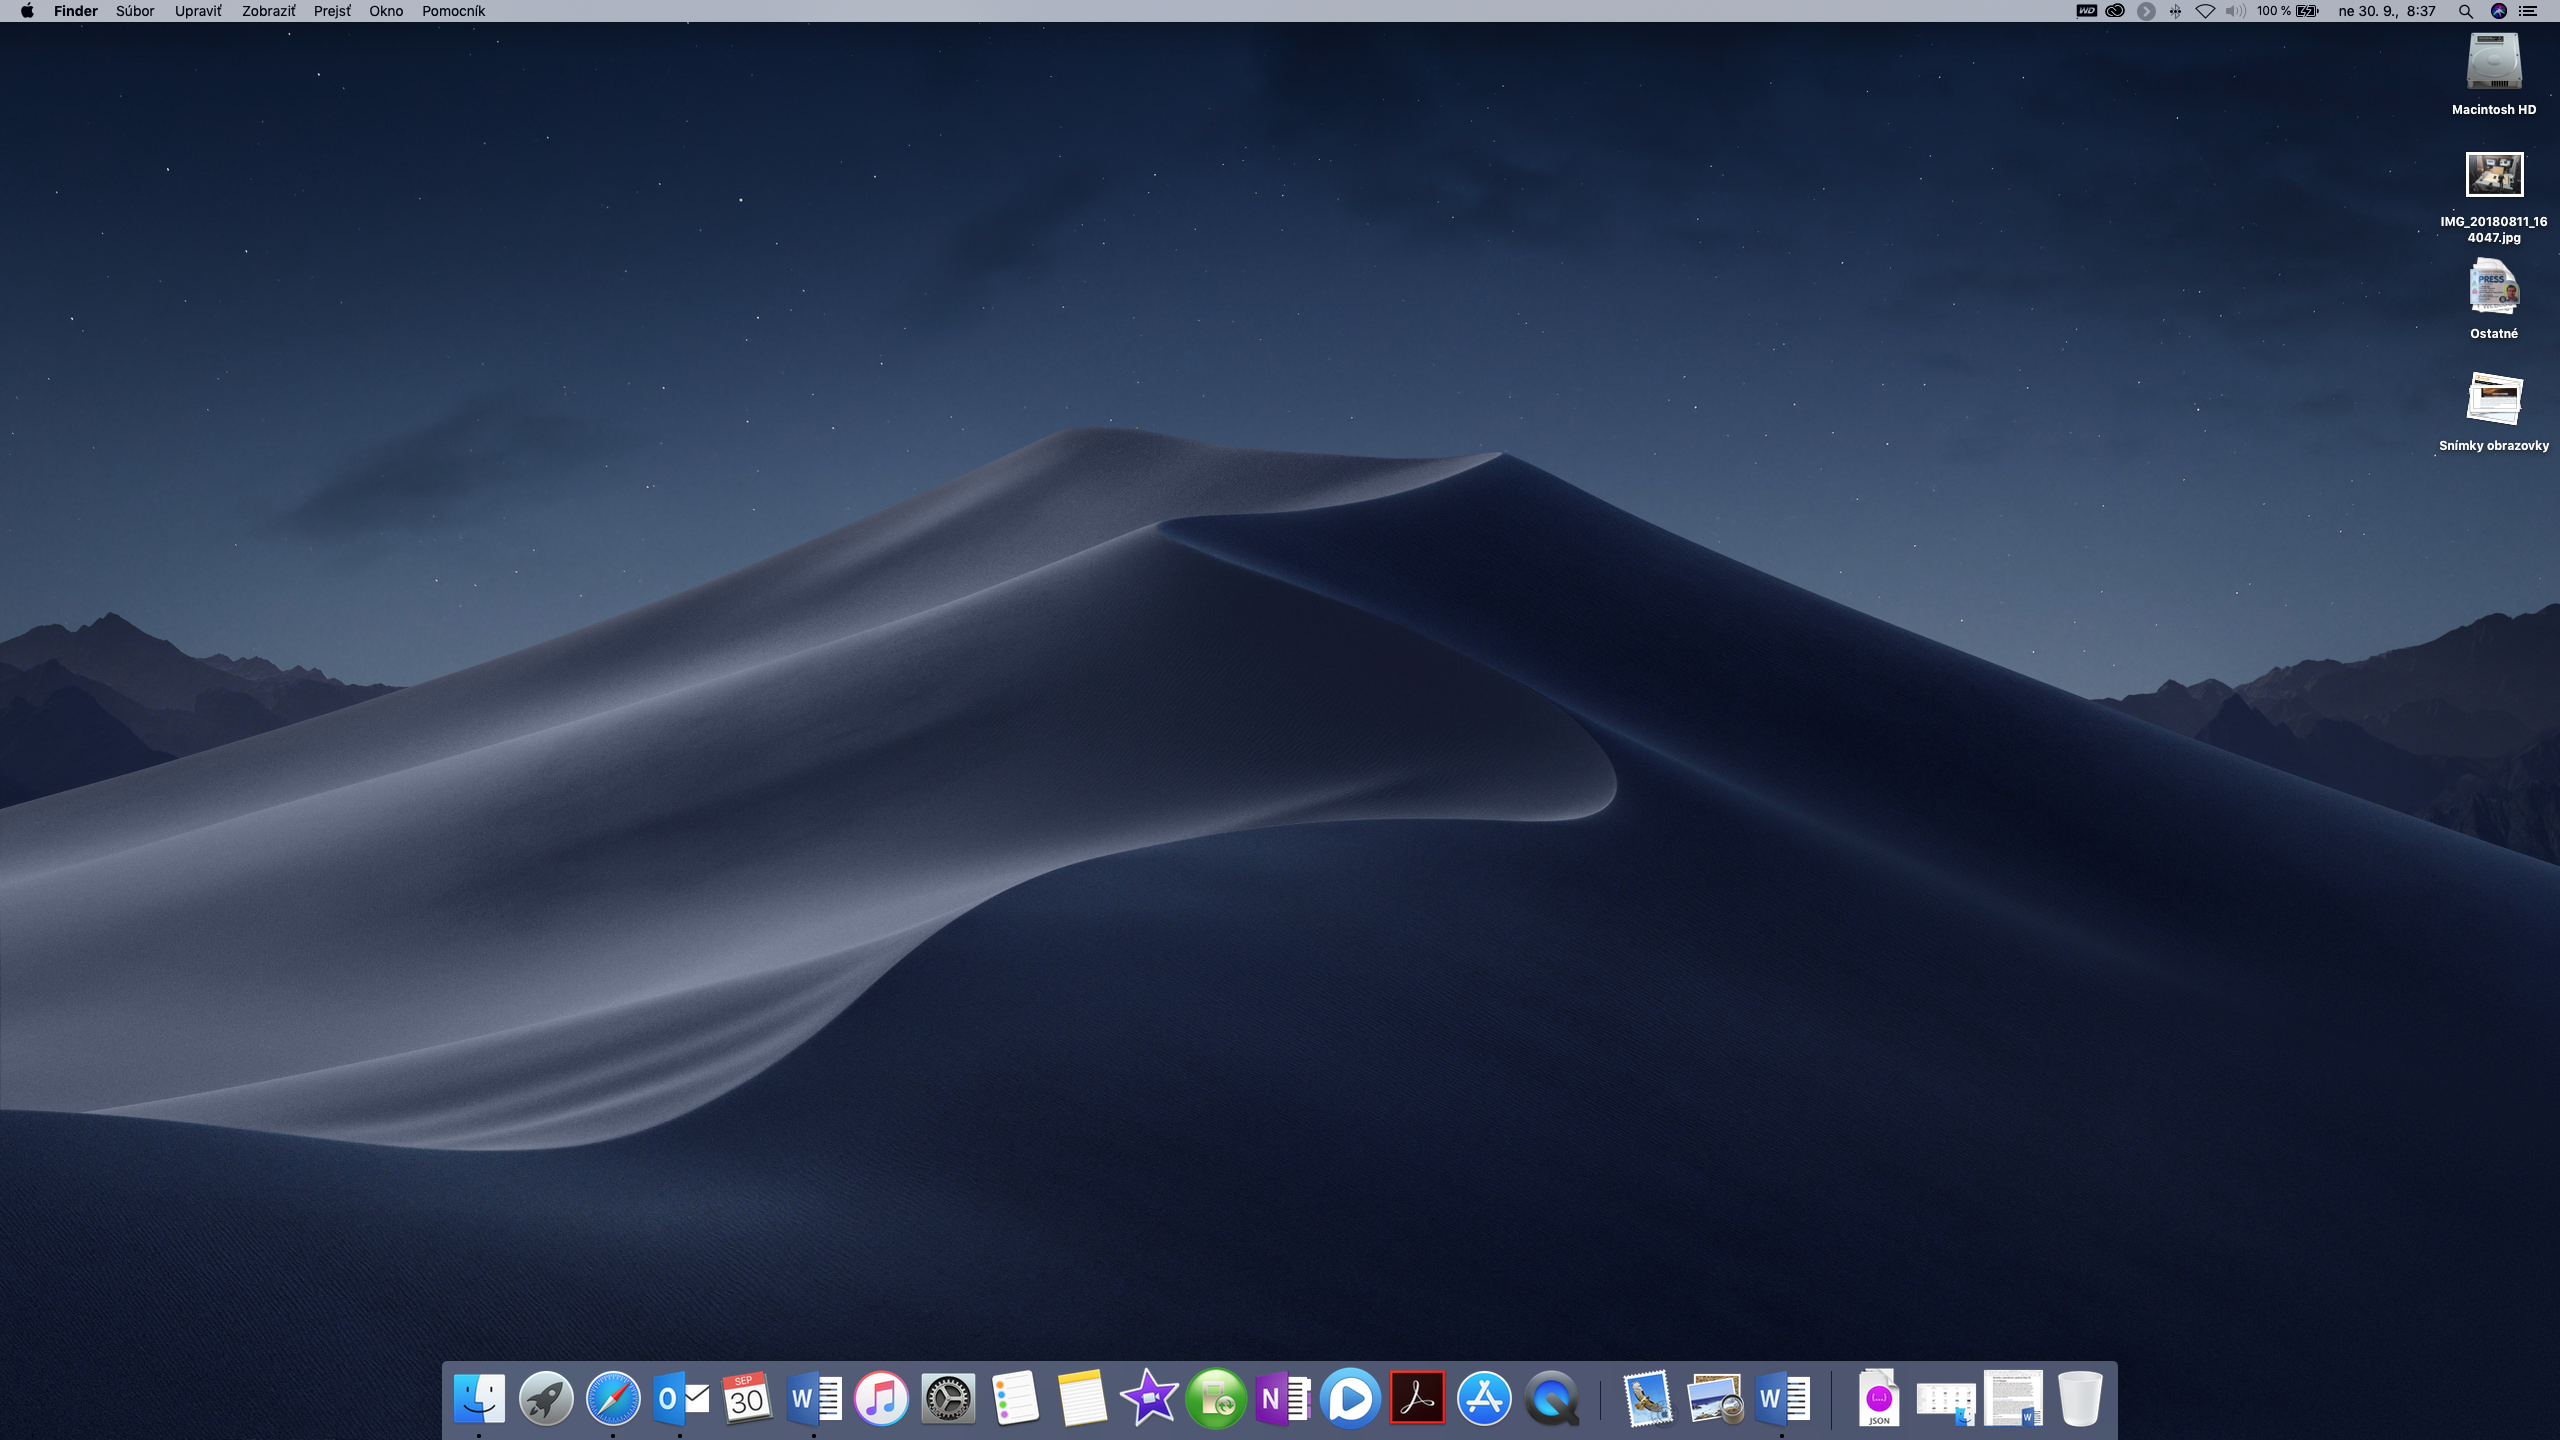Open the Apple menu
The height and width of the screenshot is (1440, 2560).
[27, 11]
